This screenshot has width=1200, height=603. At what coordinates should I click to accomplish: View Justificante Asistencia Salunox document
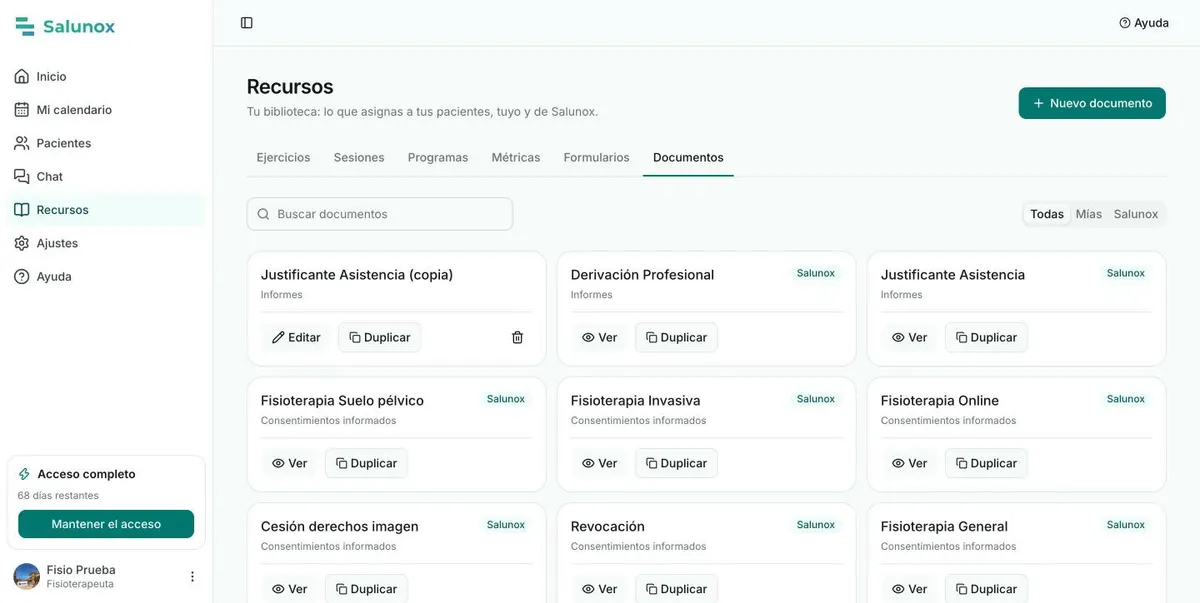click(910, 338)
